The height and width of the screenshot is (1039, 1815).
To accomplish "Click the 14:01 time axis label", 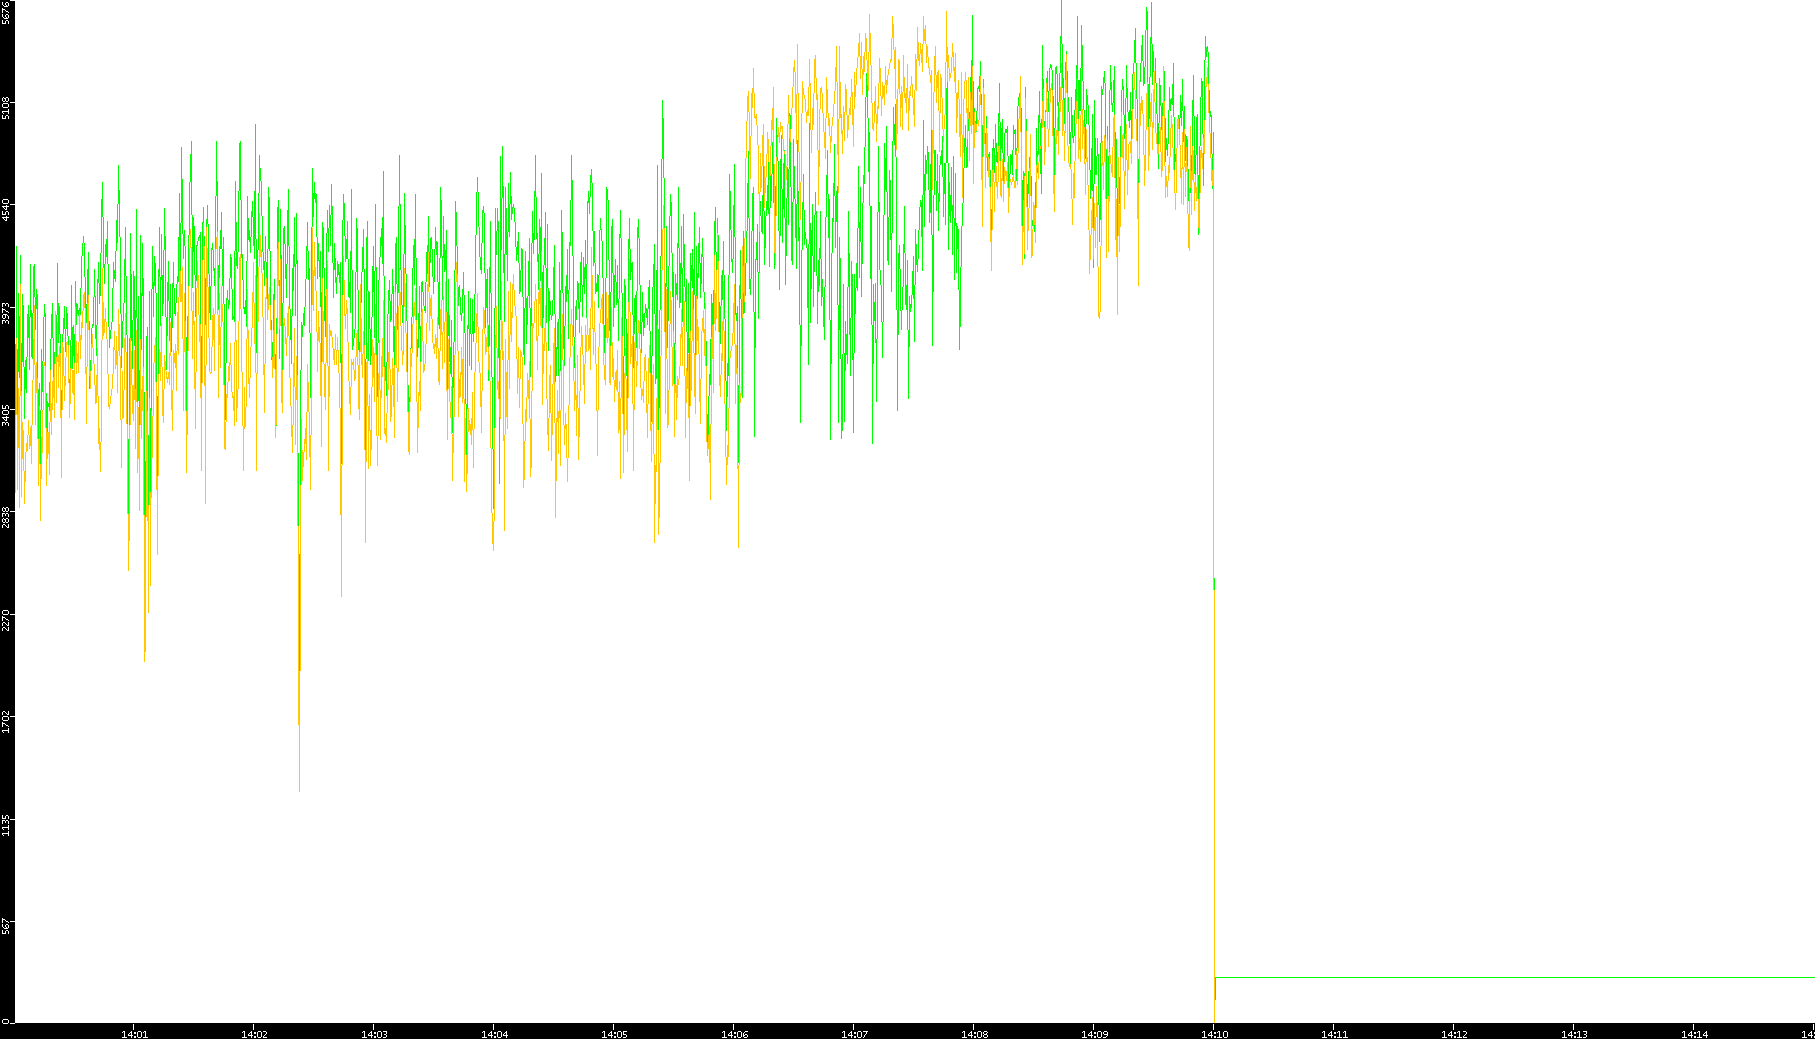I will (x=134, y=1034).
